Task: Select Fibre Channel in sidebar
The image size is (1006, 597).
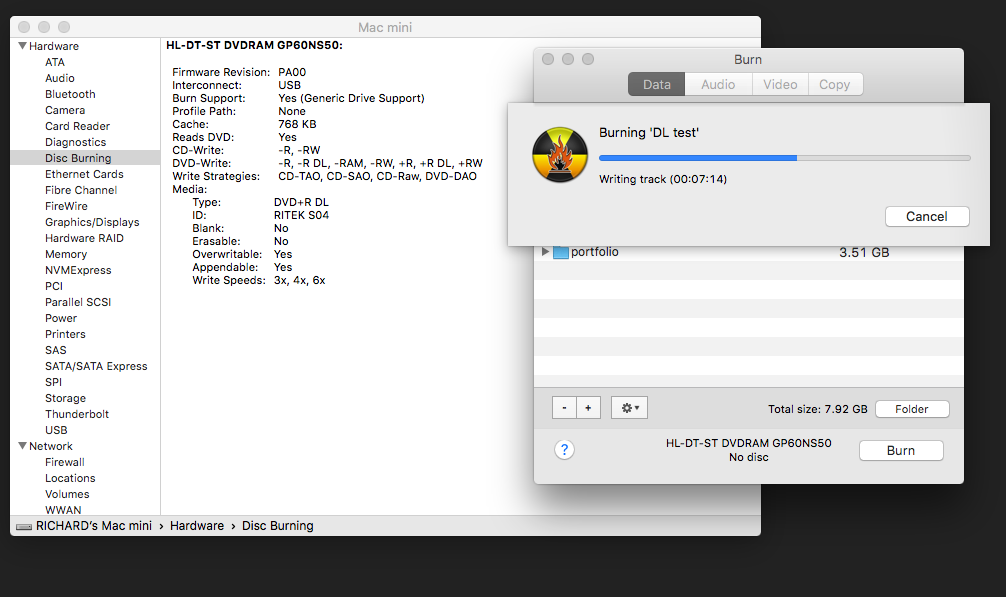Action: (81, 190)
